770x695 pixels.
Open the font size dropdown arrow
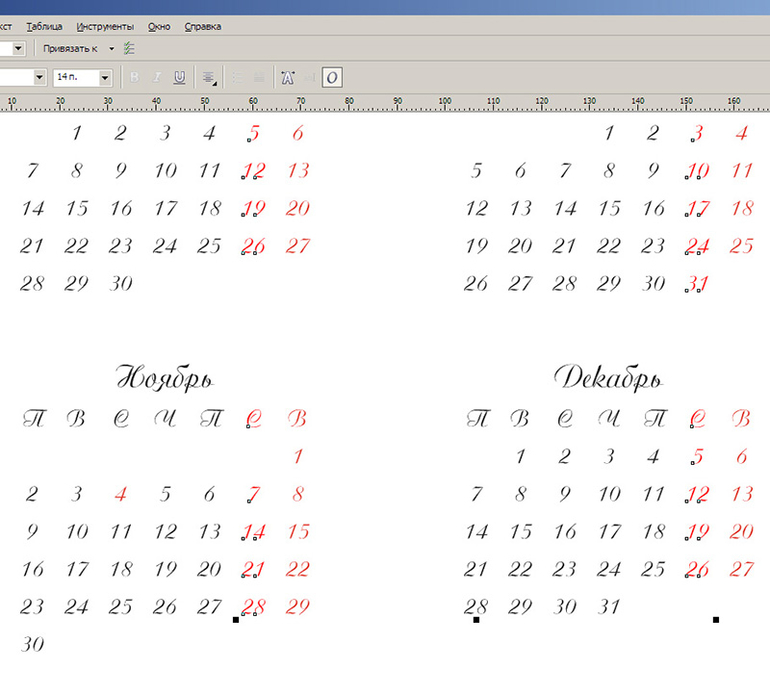(x=105, y=77)
